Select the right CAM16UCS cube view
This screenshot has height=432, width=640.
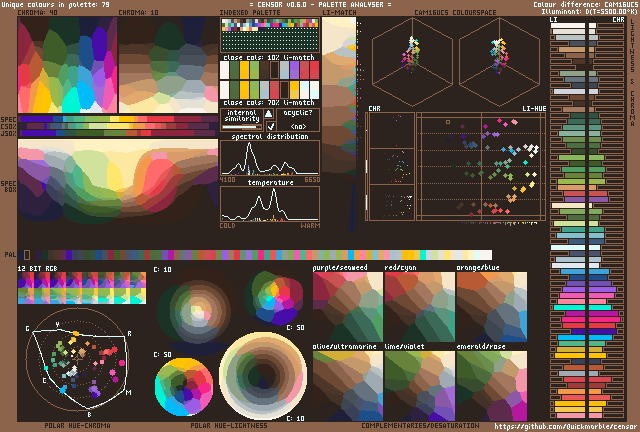(x=500, y=62)
